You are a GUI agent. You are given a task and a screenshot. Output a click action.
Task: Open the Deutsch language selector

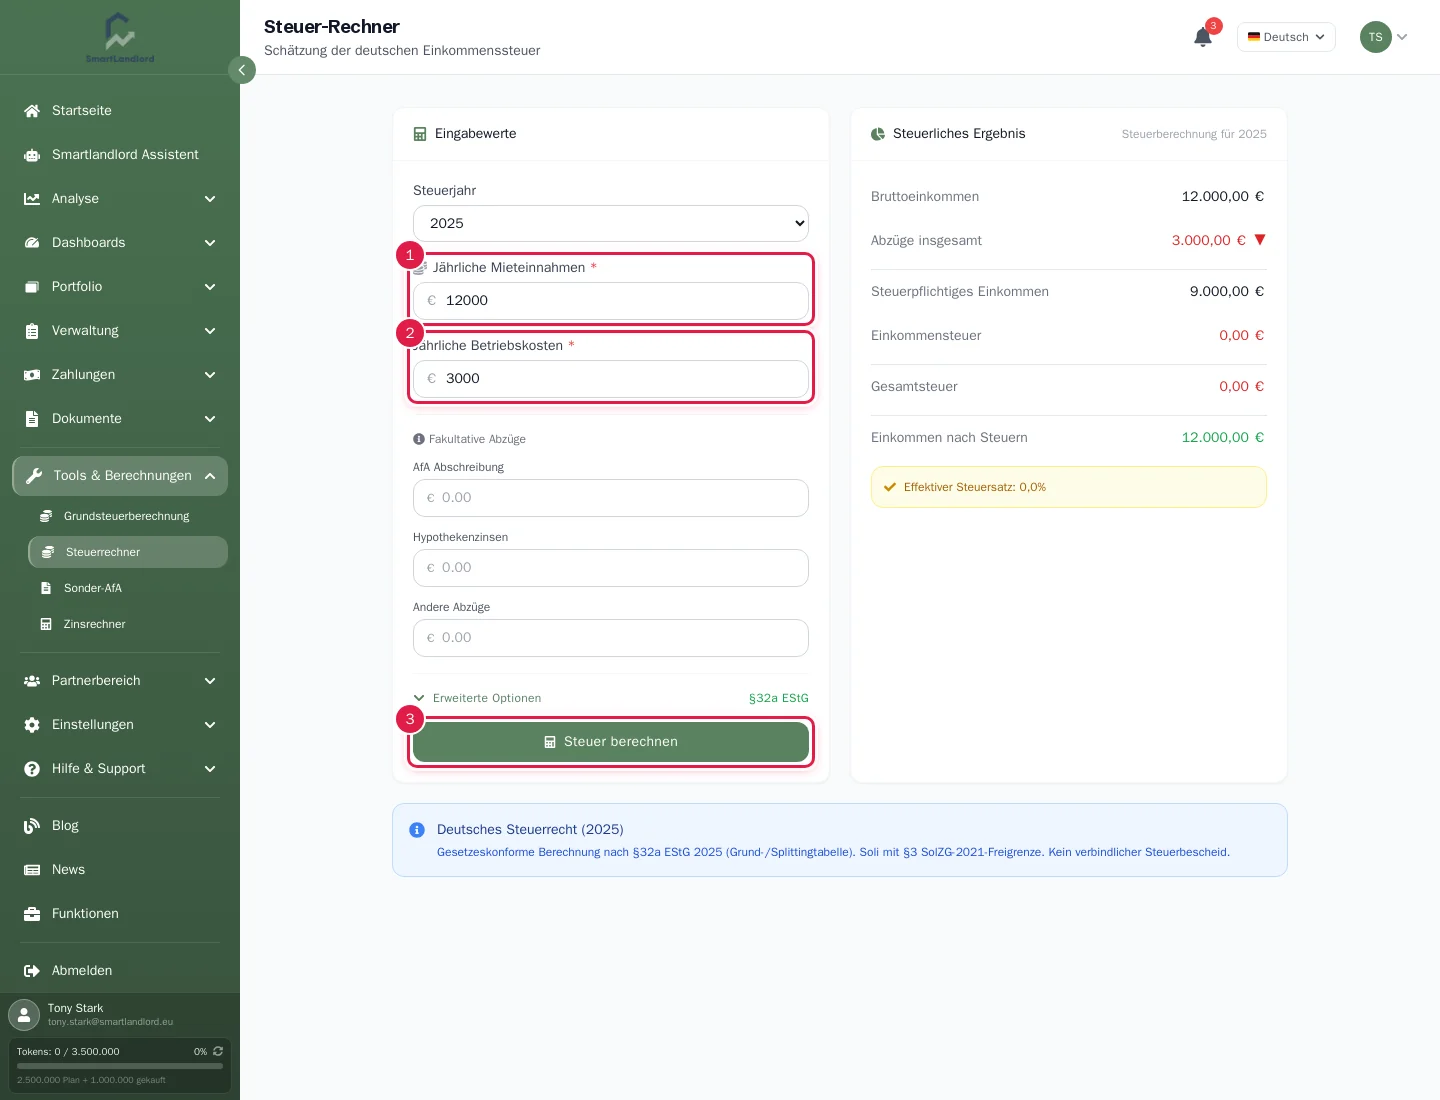click(x=1286, y=37)
